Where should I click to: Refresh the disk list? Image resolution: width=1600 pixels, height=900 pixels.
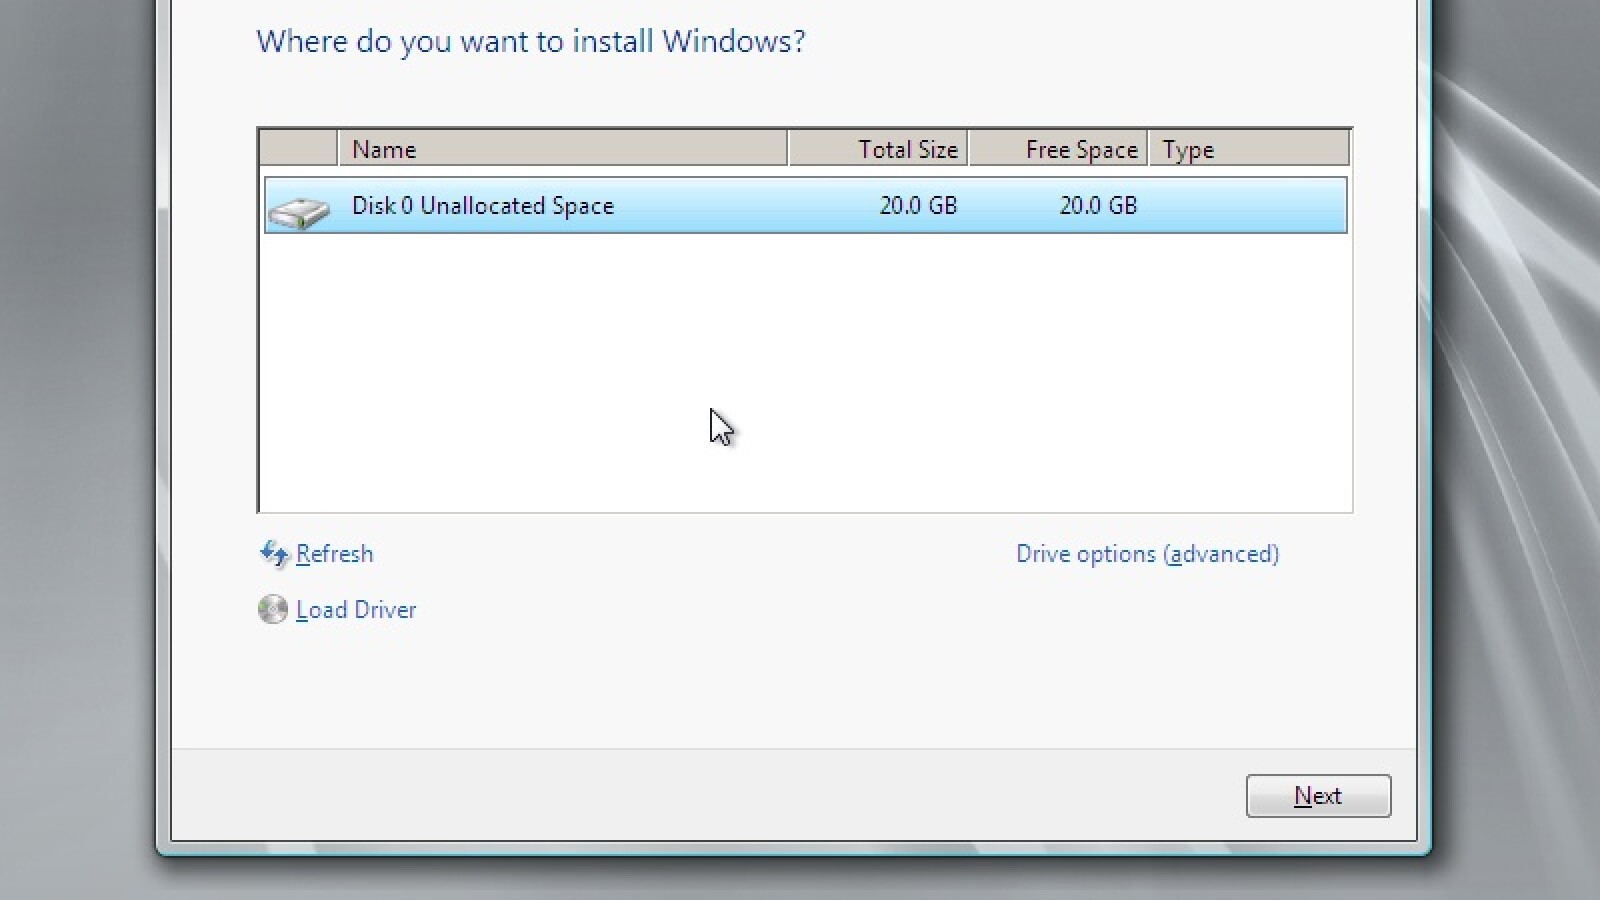(334, 553)
